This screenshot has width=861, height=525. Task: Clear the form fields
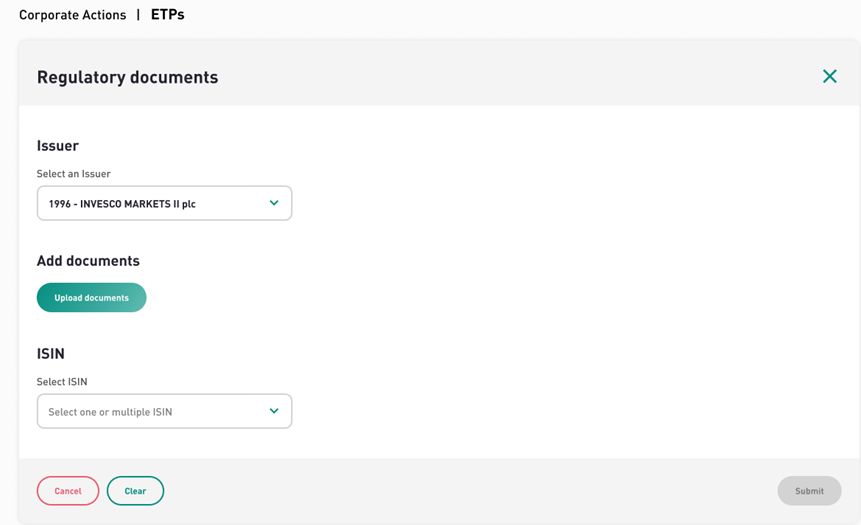pyautogui.click(x=135, y=491)
